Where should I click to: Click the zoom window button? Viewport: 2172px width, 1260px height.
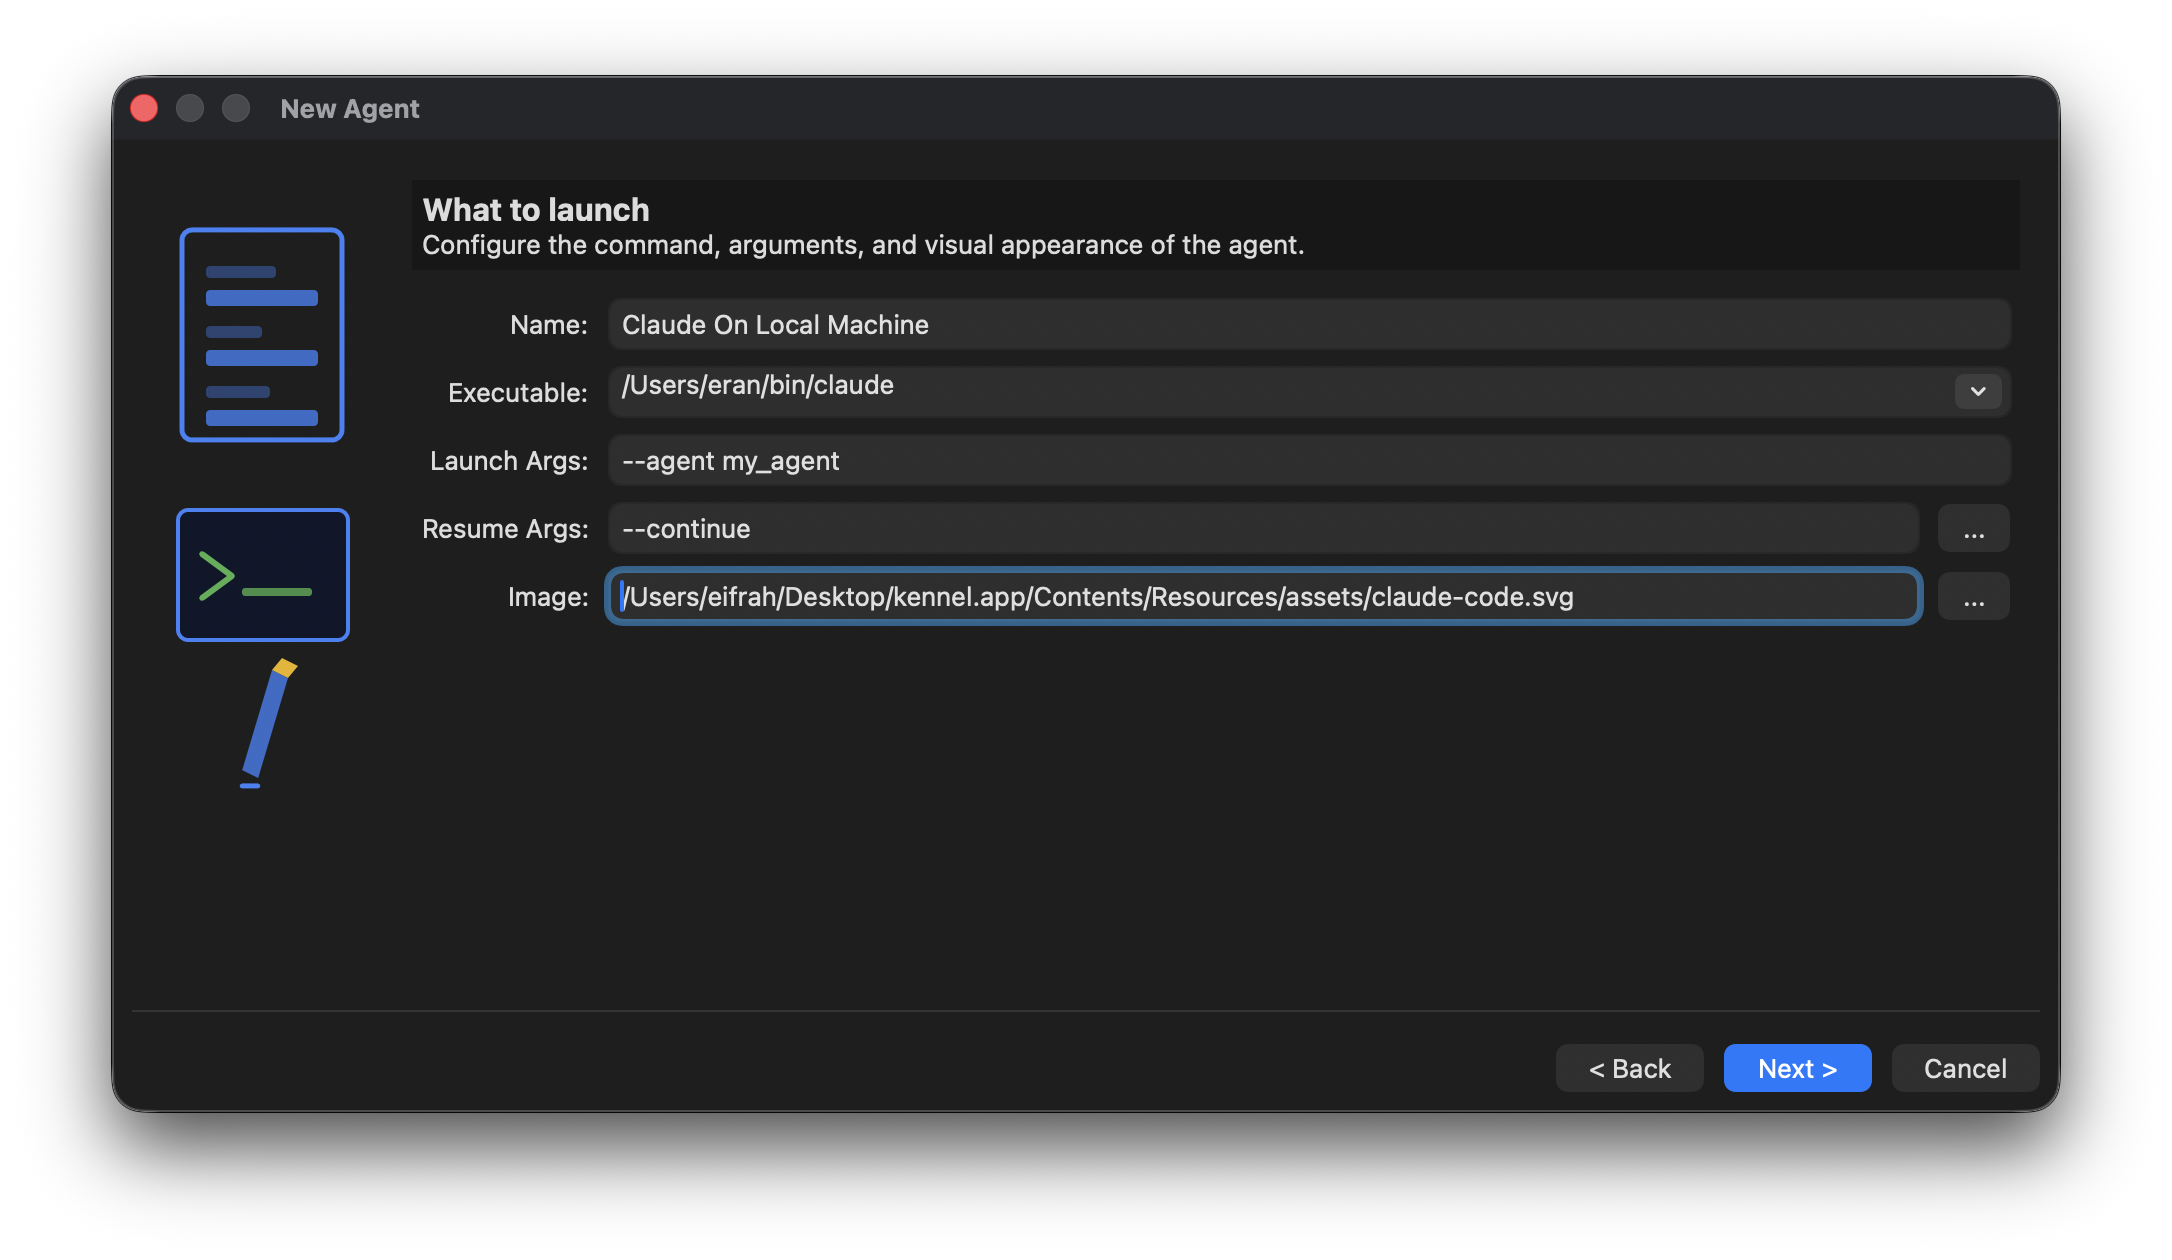click(236, 108)
